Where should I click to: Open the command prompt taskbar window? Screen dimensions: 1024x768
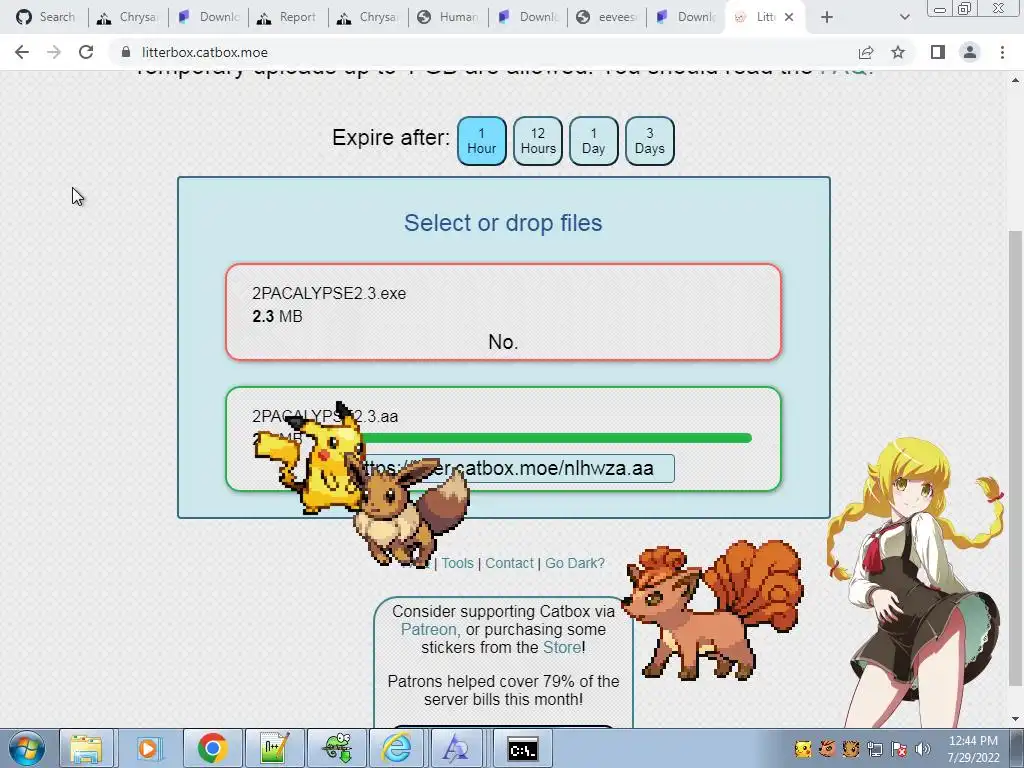522,748
